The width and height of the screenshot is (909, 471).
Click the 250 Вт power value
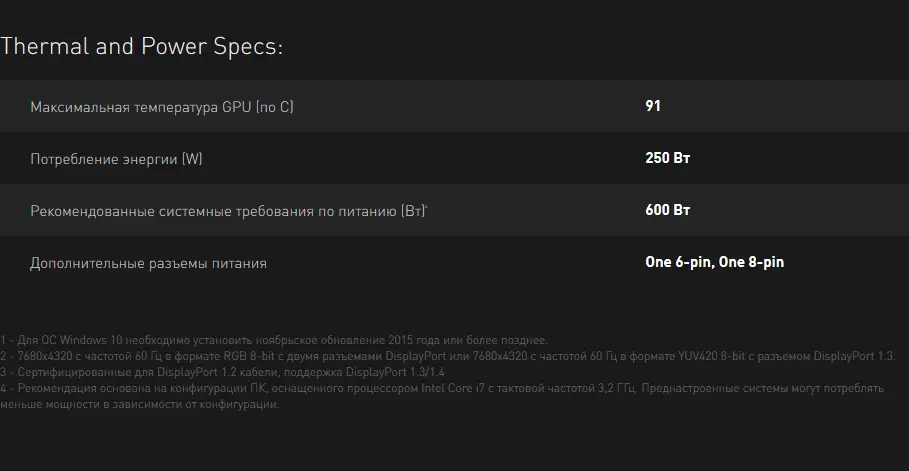[667, 158]
